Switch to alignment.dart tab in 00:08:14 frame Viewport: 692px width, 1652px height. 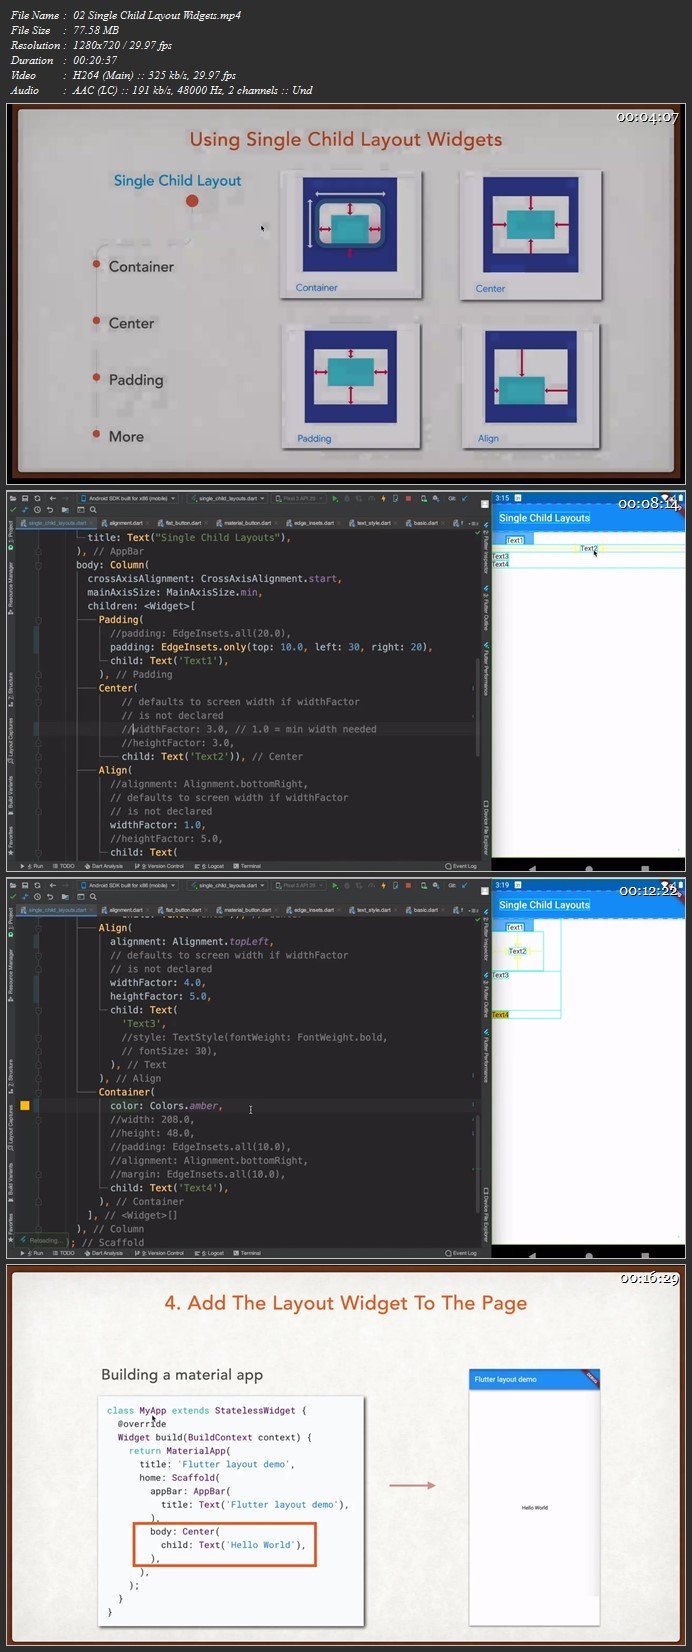(125, 522)
